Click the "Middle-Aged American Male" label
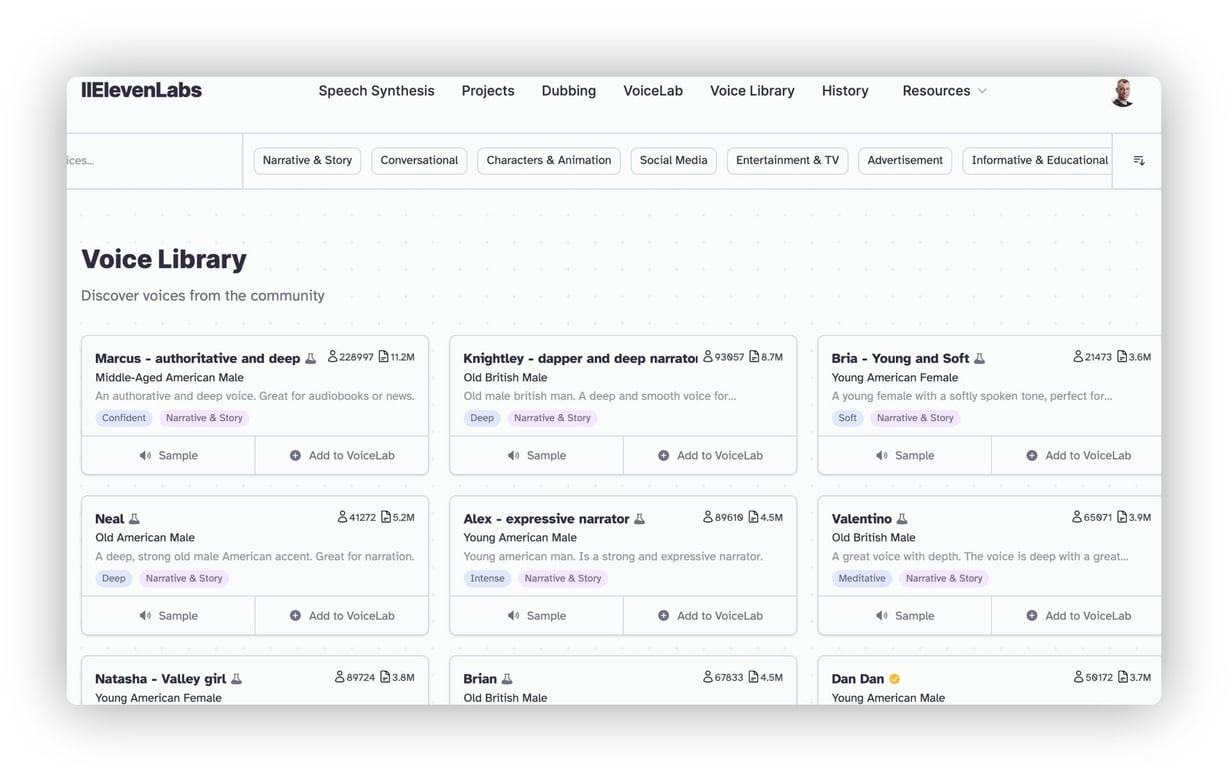 tap(169, 377)
